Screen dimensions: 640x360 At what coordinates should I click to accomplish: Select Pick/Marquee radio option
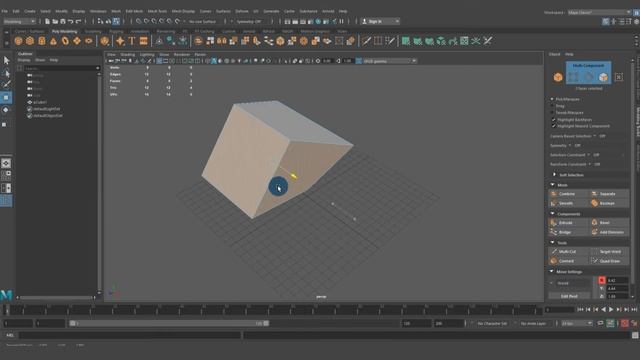pyautogui.click(x=552, y=99)
